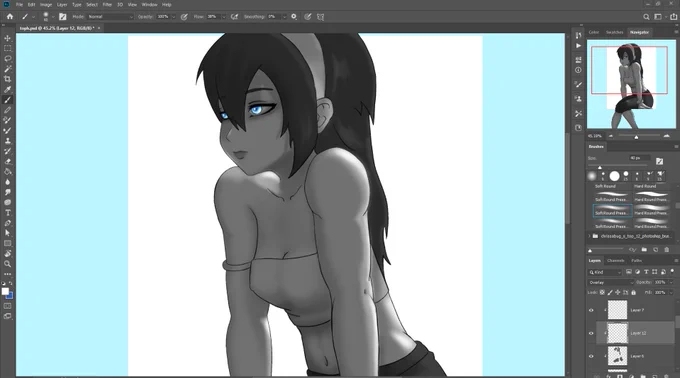680x378 pixels.
Task: Switch to the Channels tab
Action: [x=615, y=261]
